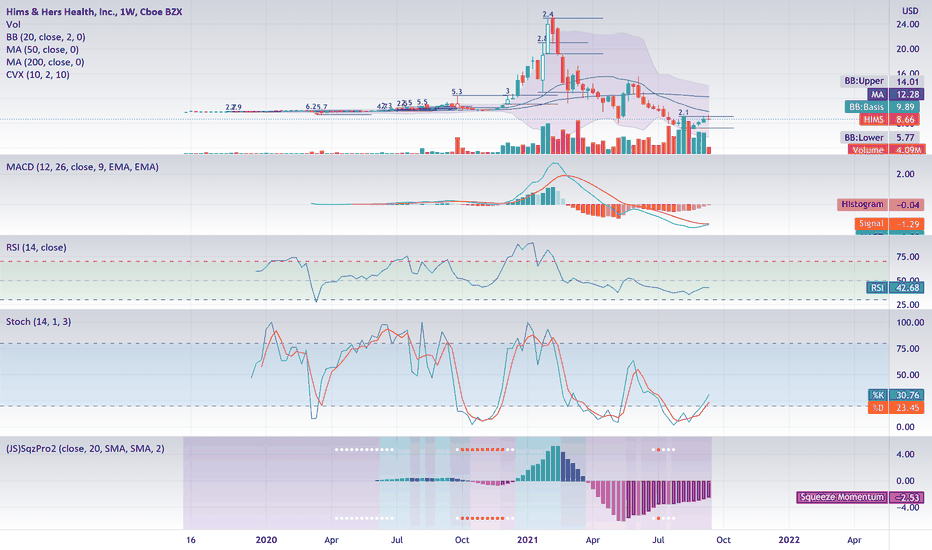
Task: Click the 2022 label on the time axis
Action: point(789,540)
